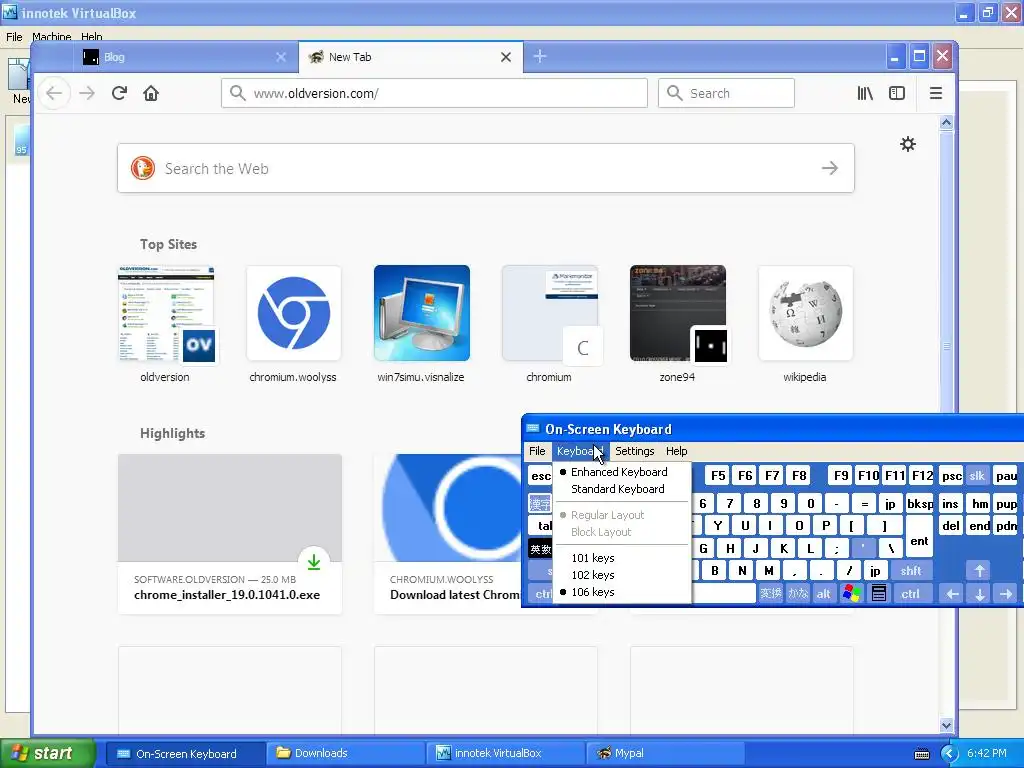The height and width of the screenshot is (768, 1024).
Task: Submit web search with arrow button
Action: point(829,168)
